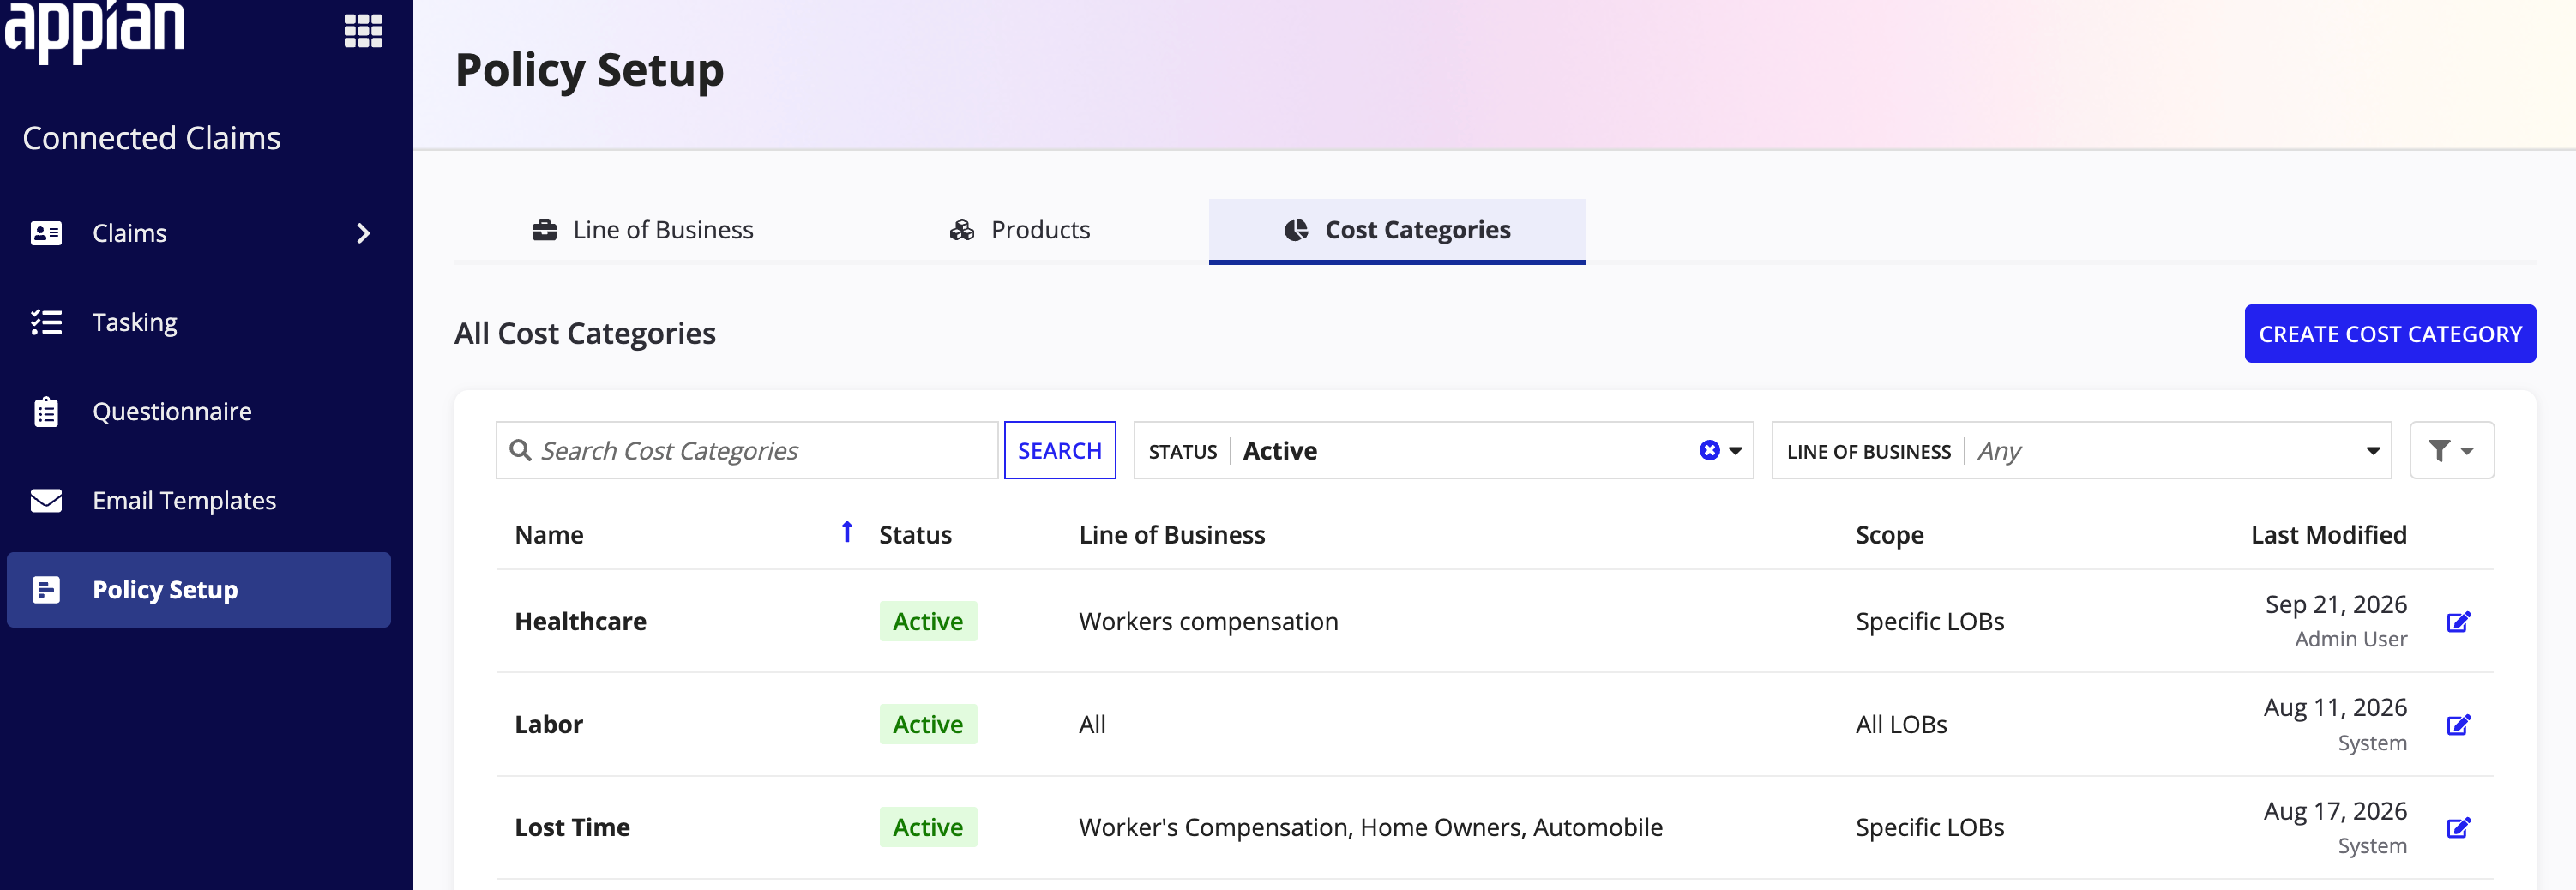The width and height of the screenshot is (2576, 890).
Task: Click 'Workers compensation' cell
Action: 1208,621
